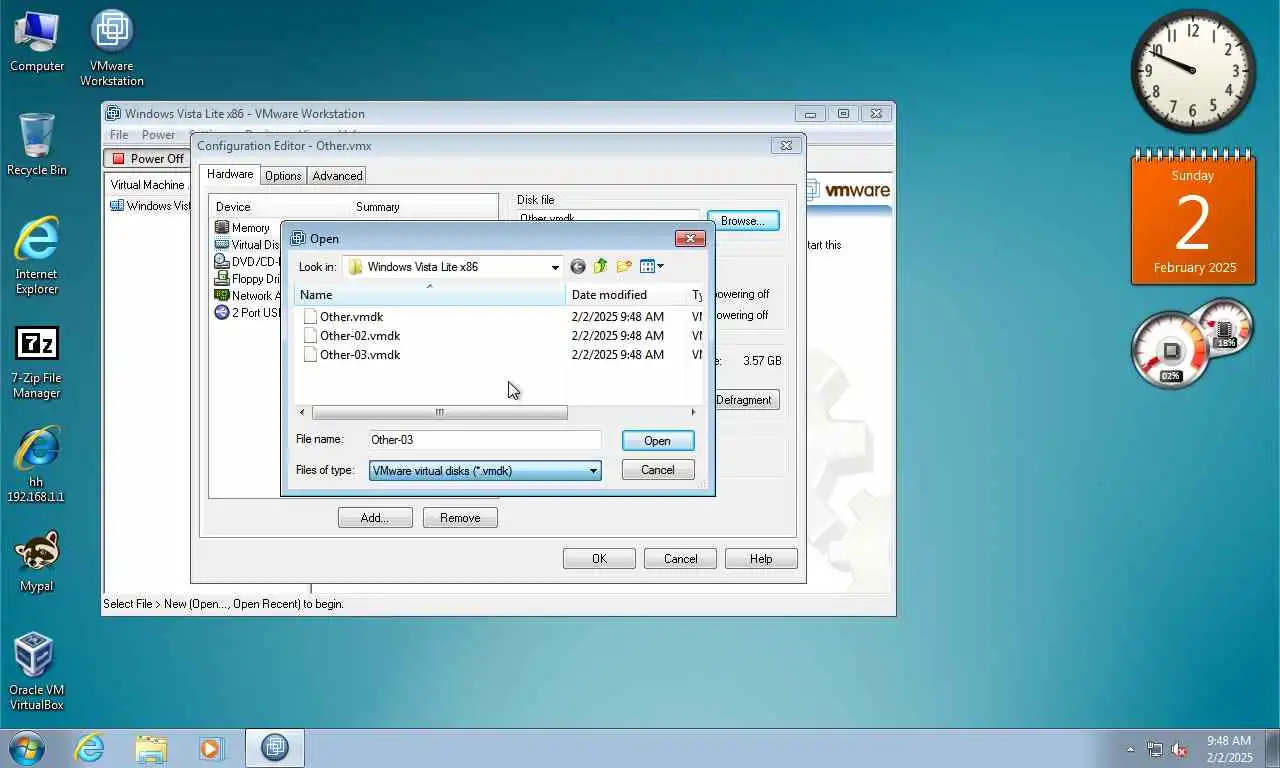This screenshot has width=1280, height=768.
Task: Click Browse for disk file
Action: [743, 221]
